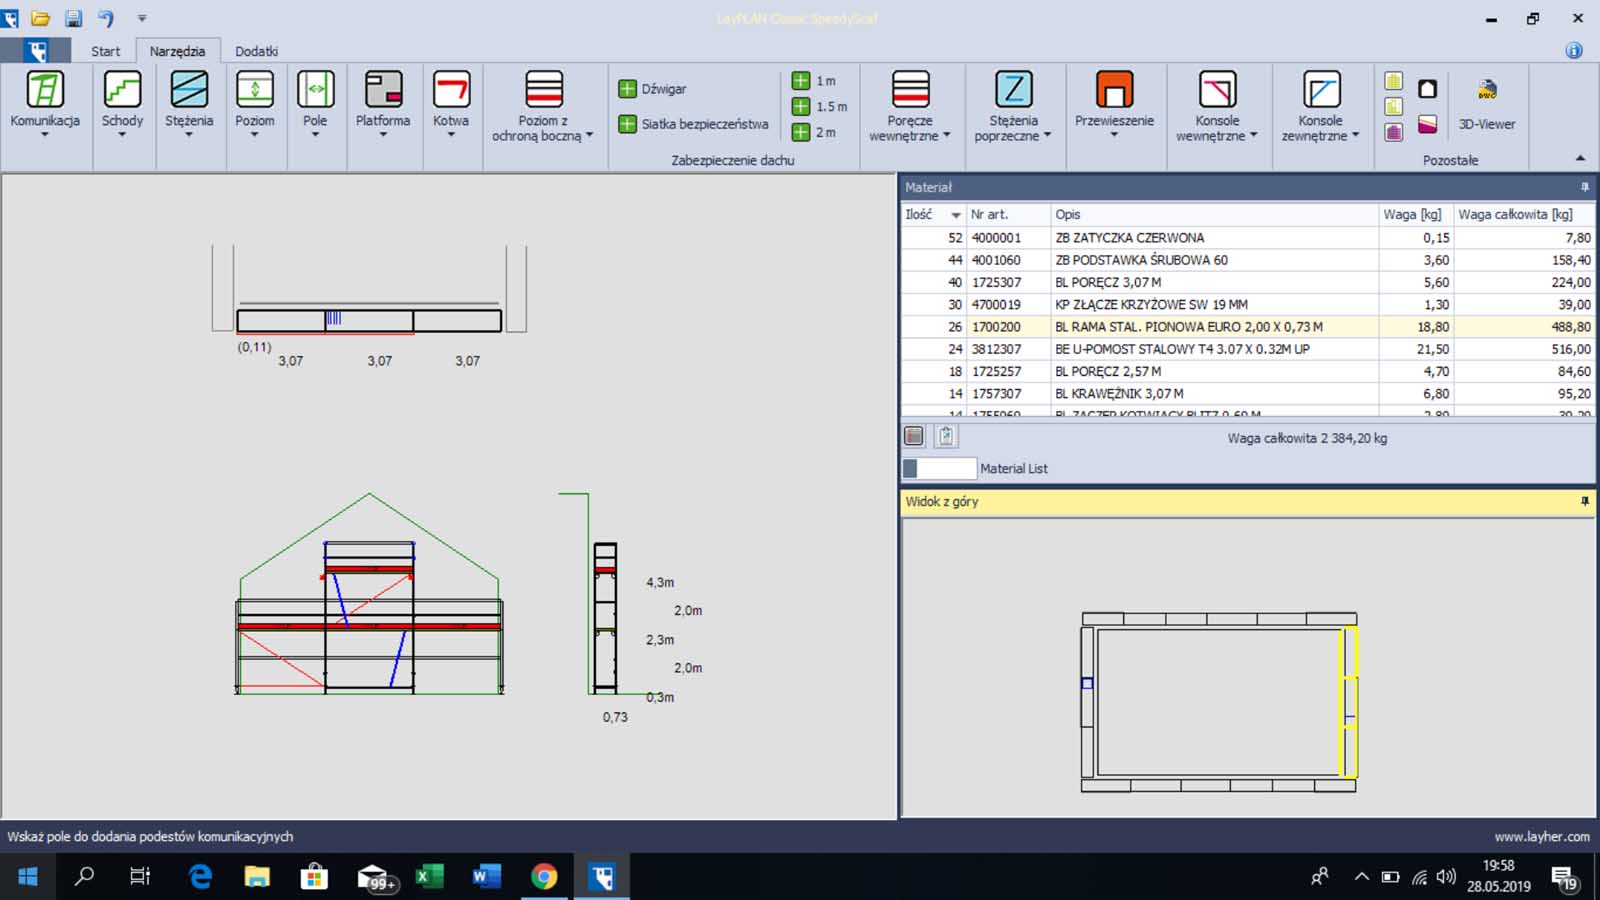
Task: Open the Dodatki ribbon tab
Action: coord(256,51)
